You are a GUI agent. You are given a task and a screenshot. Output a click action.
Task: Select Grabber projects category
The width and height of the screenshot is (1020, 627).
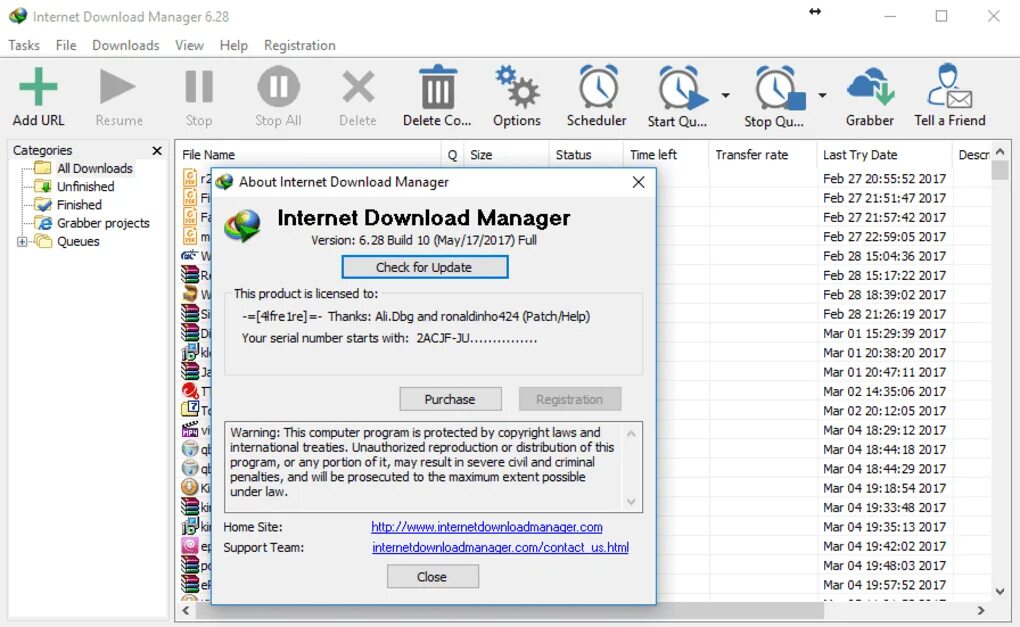coord(103,223)
